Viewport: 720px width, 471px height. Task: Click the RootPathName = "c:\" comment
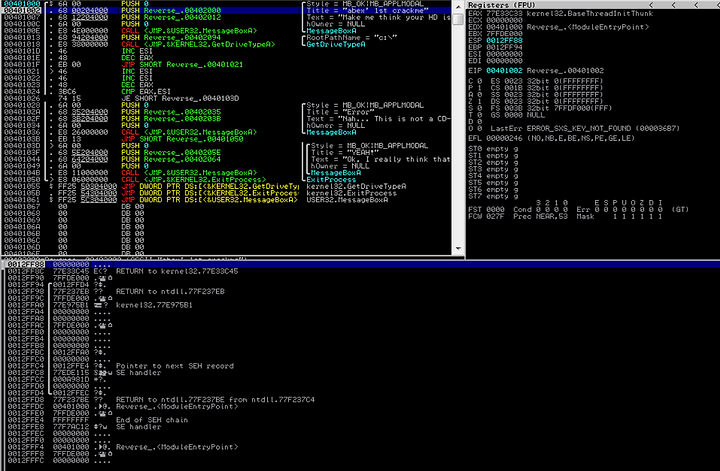tap(352, 37)
